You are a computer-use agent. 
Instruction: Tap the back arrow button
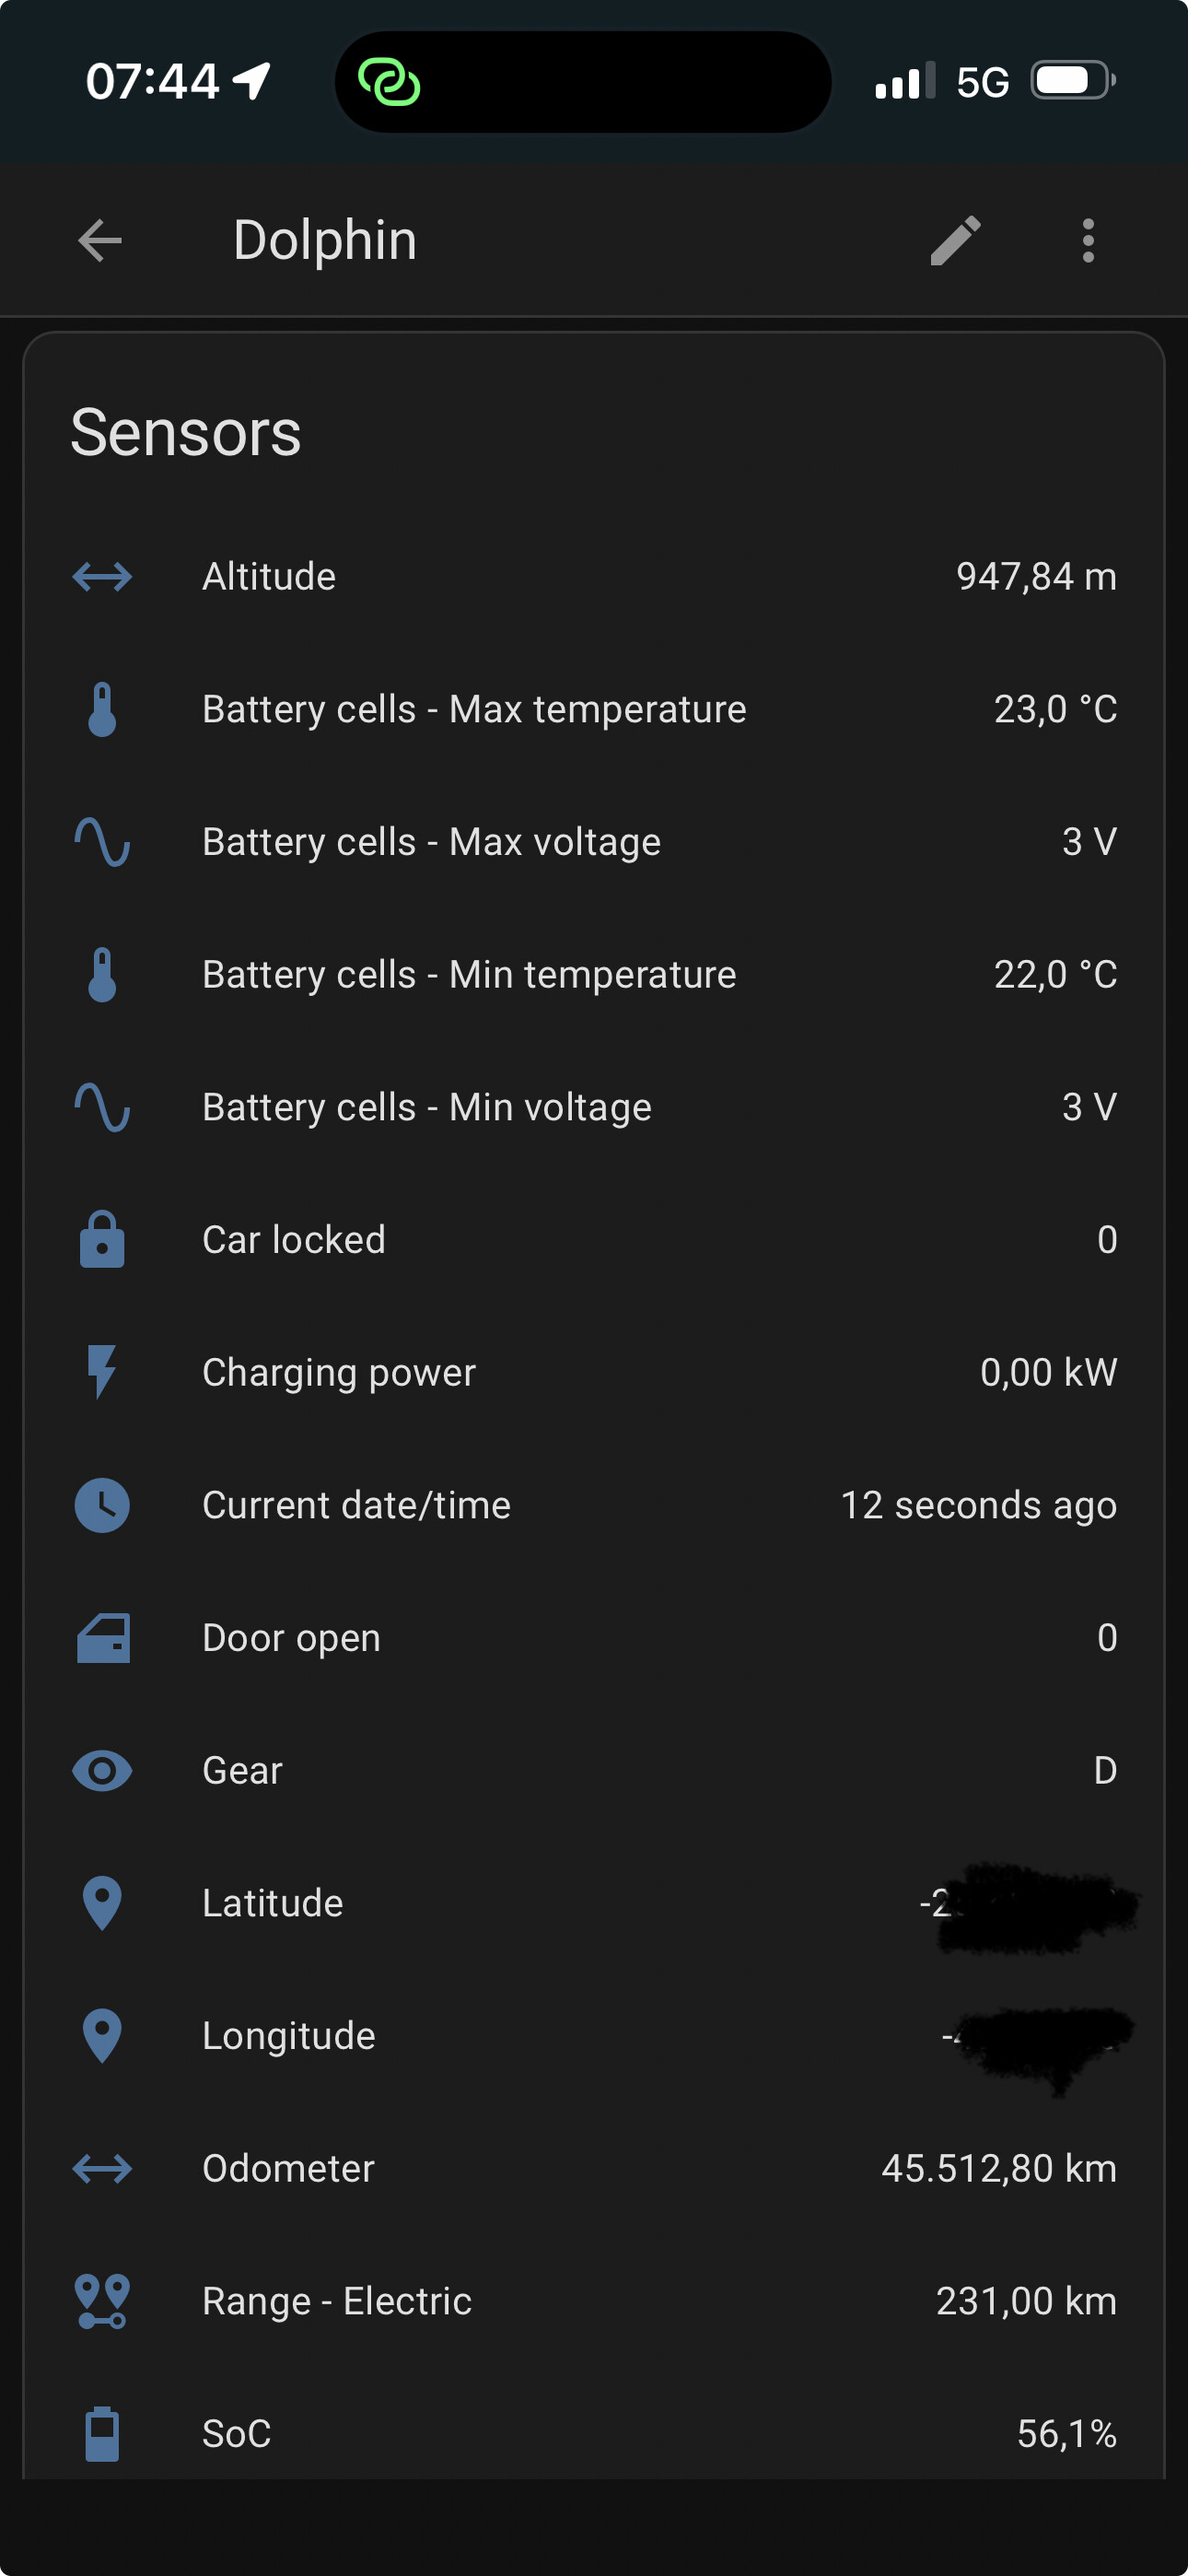(x=100, y=241)
